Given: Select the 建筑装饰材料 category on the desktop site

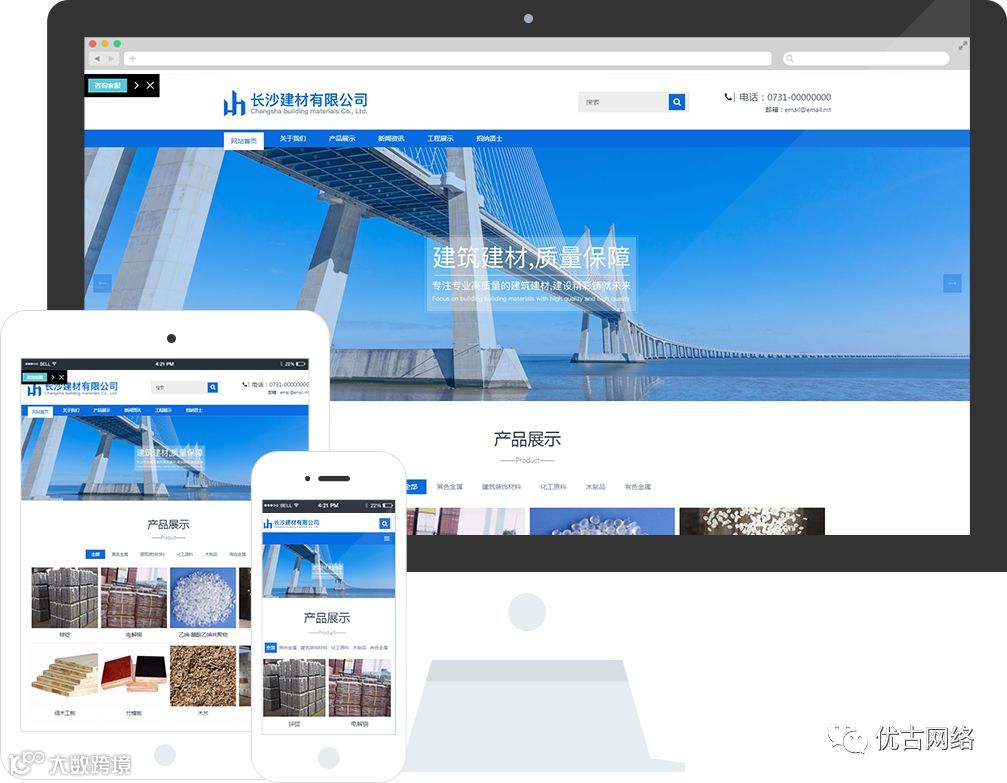Looking at the screenshot, I should 502,487.
